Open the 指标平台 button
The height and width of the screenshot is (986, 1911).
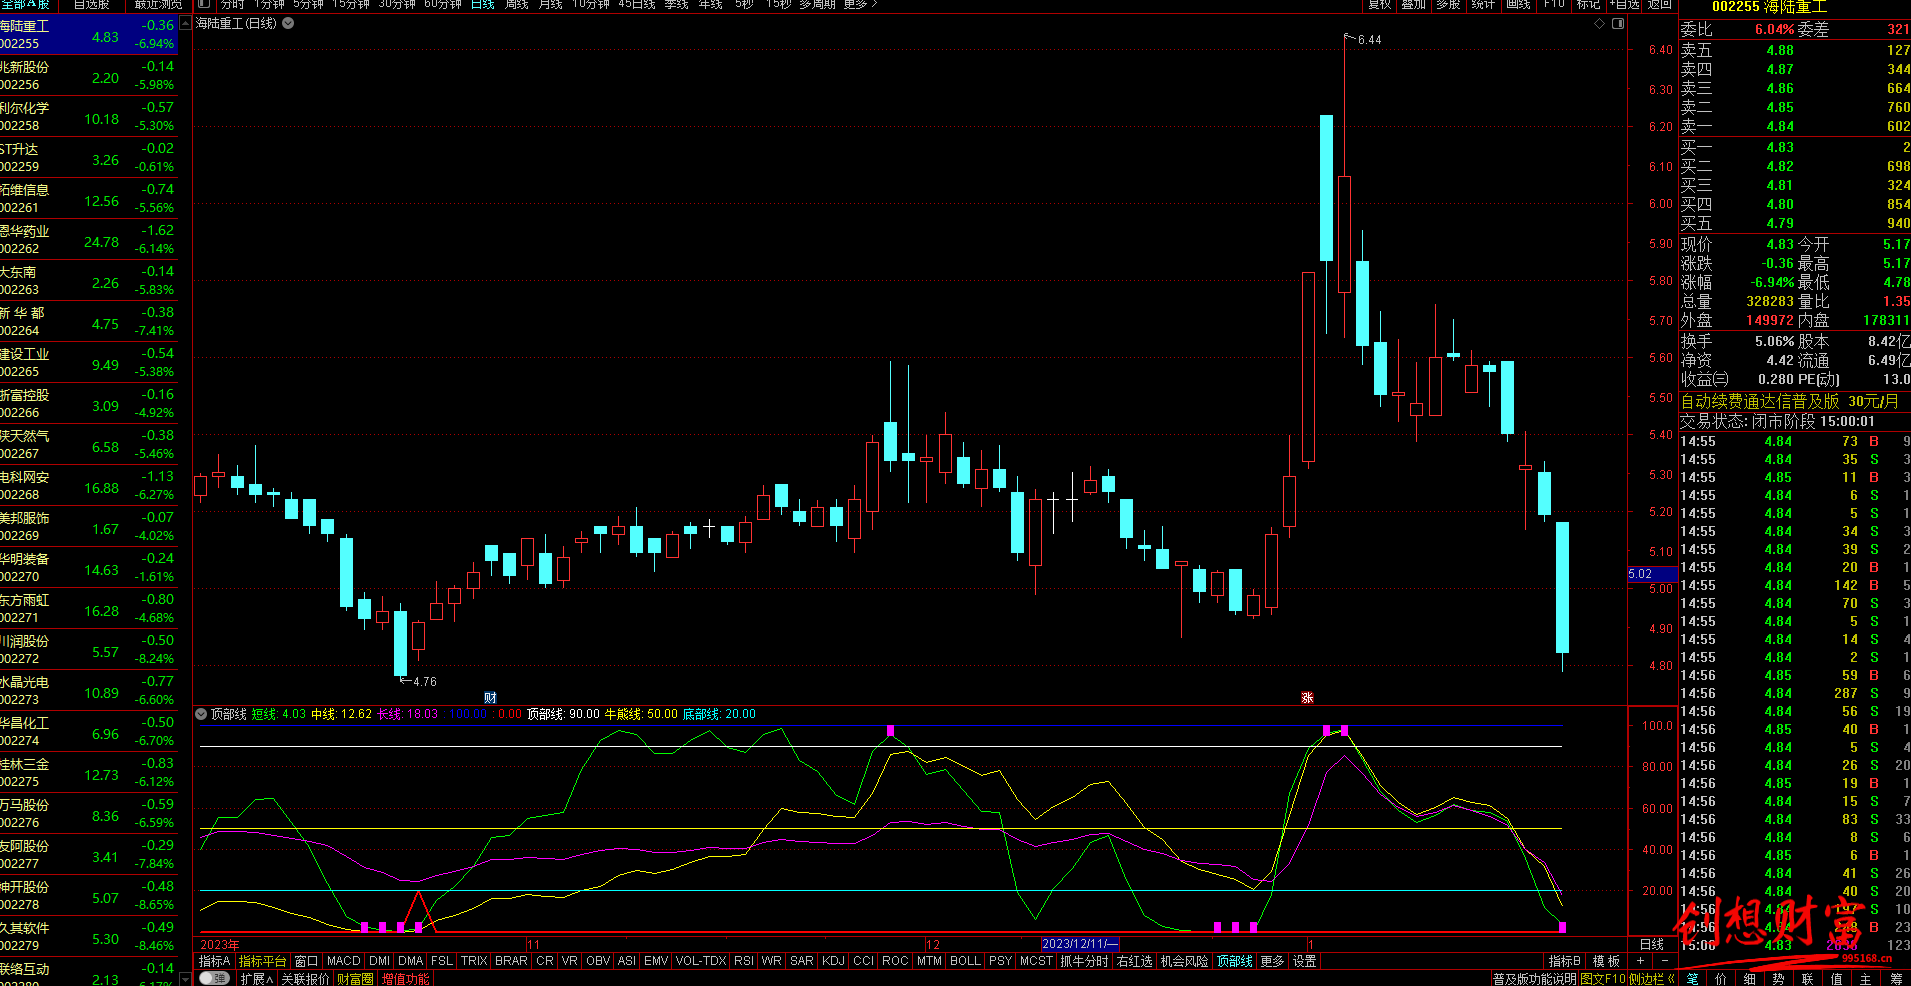coord(262,961)
